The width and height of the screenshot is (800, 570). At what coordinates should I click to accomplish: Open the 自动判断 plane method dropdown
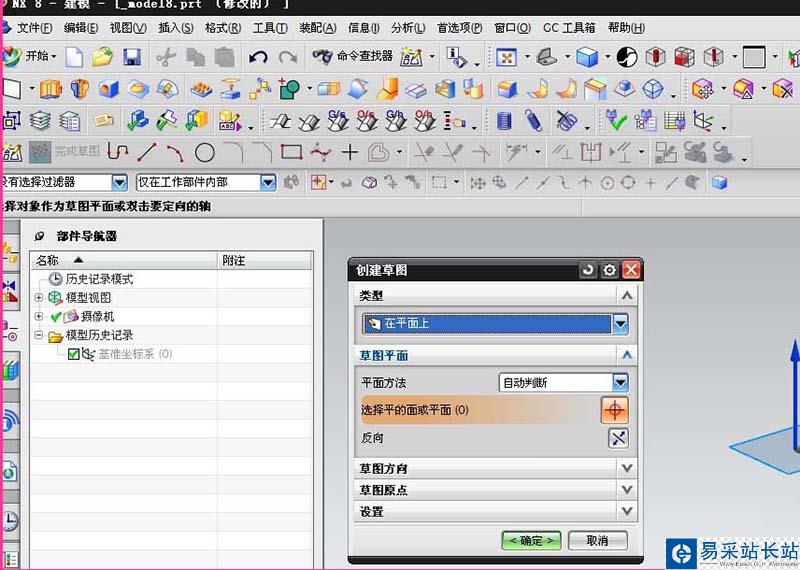pyautogui.click(x=620, y=383)
